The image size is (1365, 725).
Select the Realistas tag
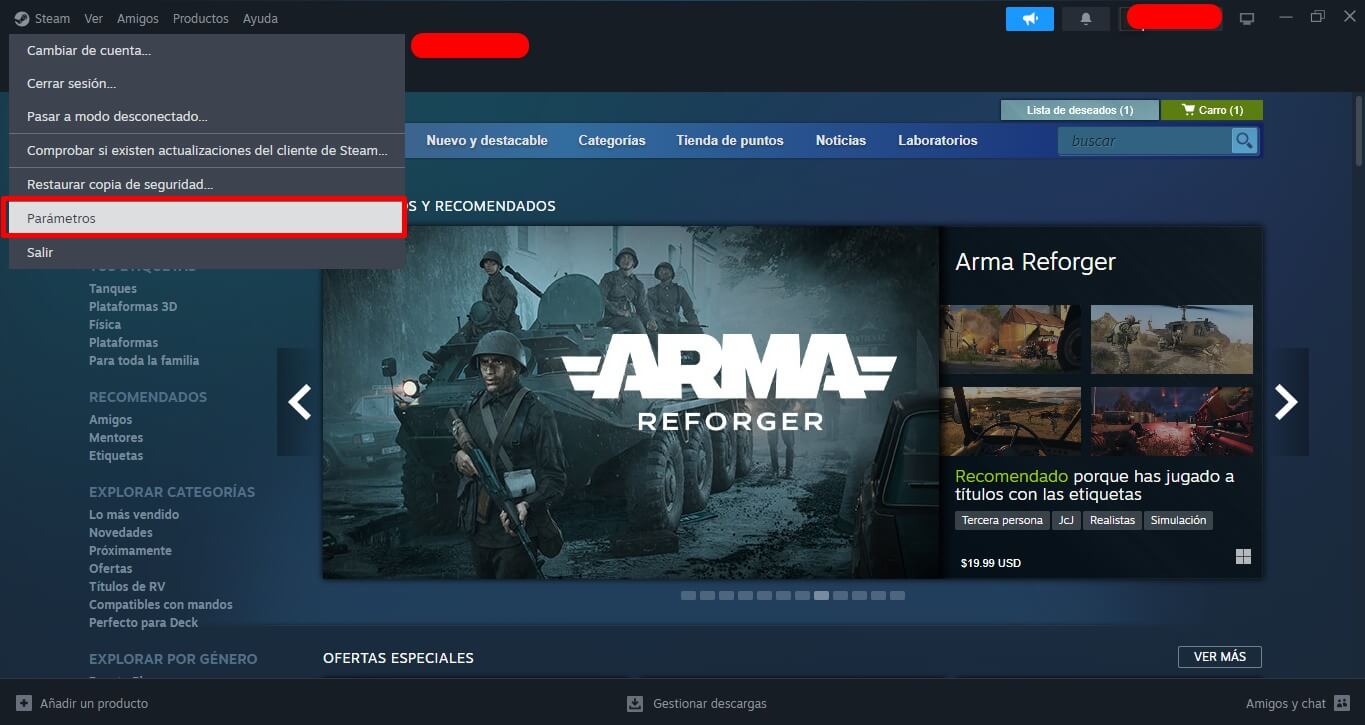(x=1112, y=520)
